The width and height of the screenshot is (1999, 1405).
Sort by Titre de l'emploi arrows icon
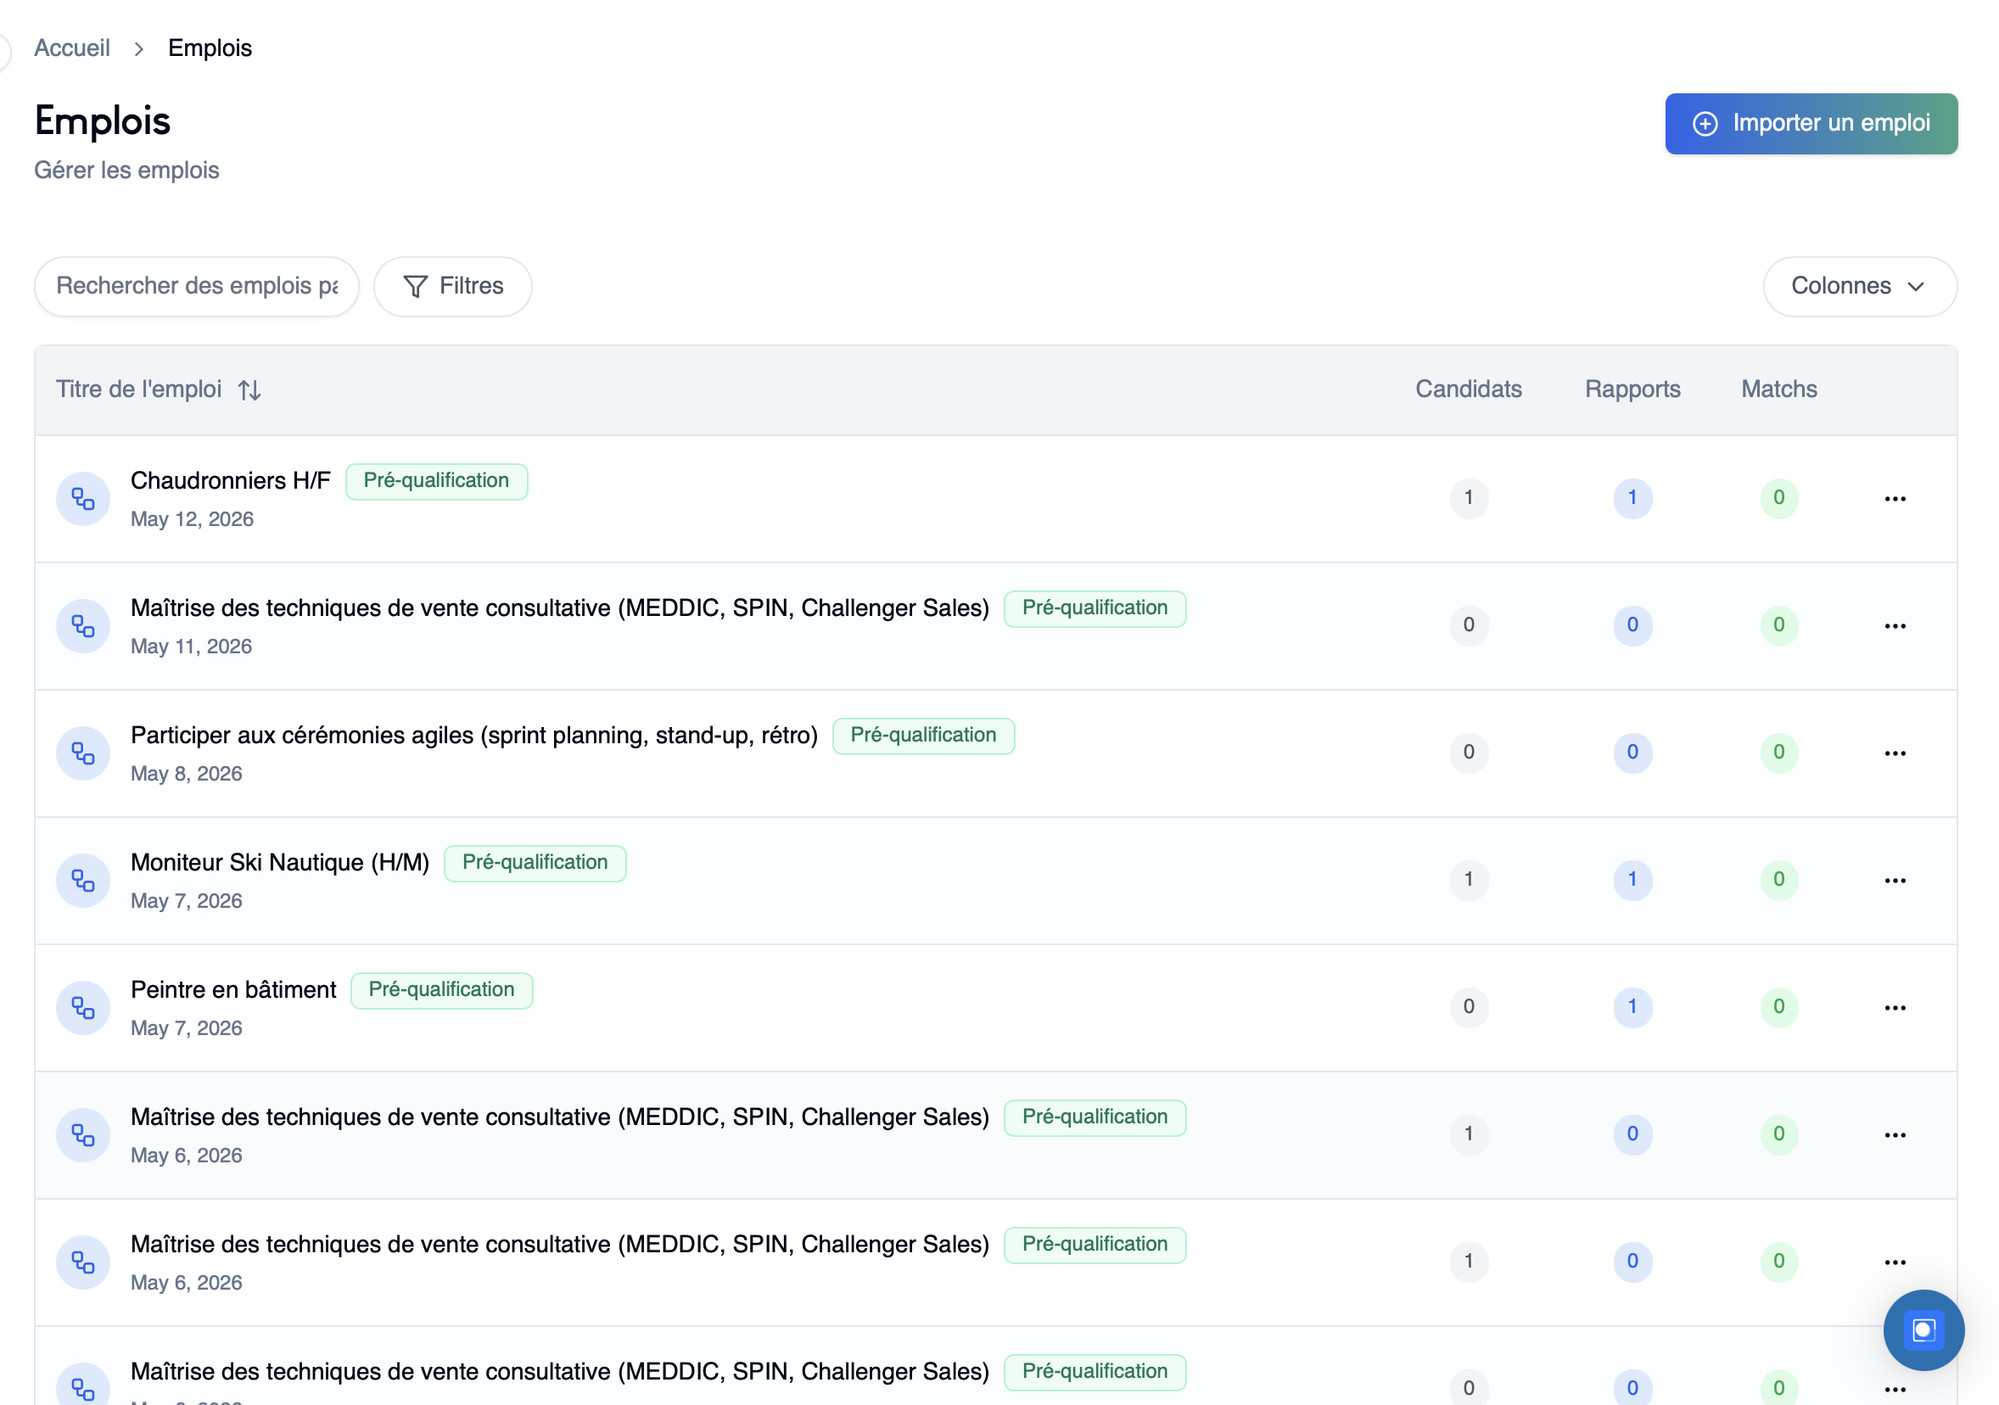249,390
